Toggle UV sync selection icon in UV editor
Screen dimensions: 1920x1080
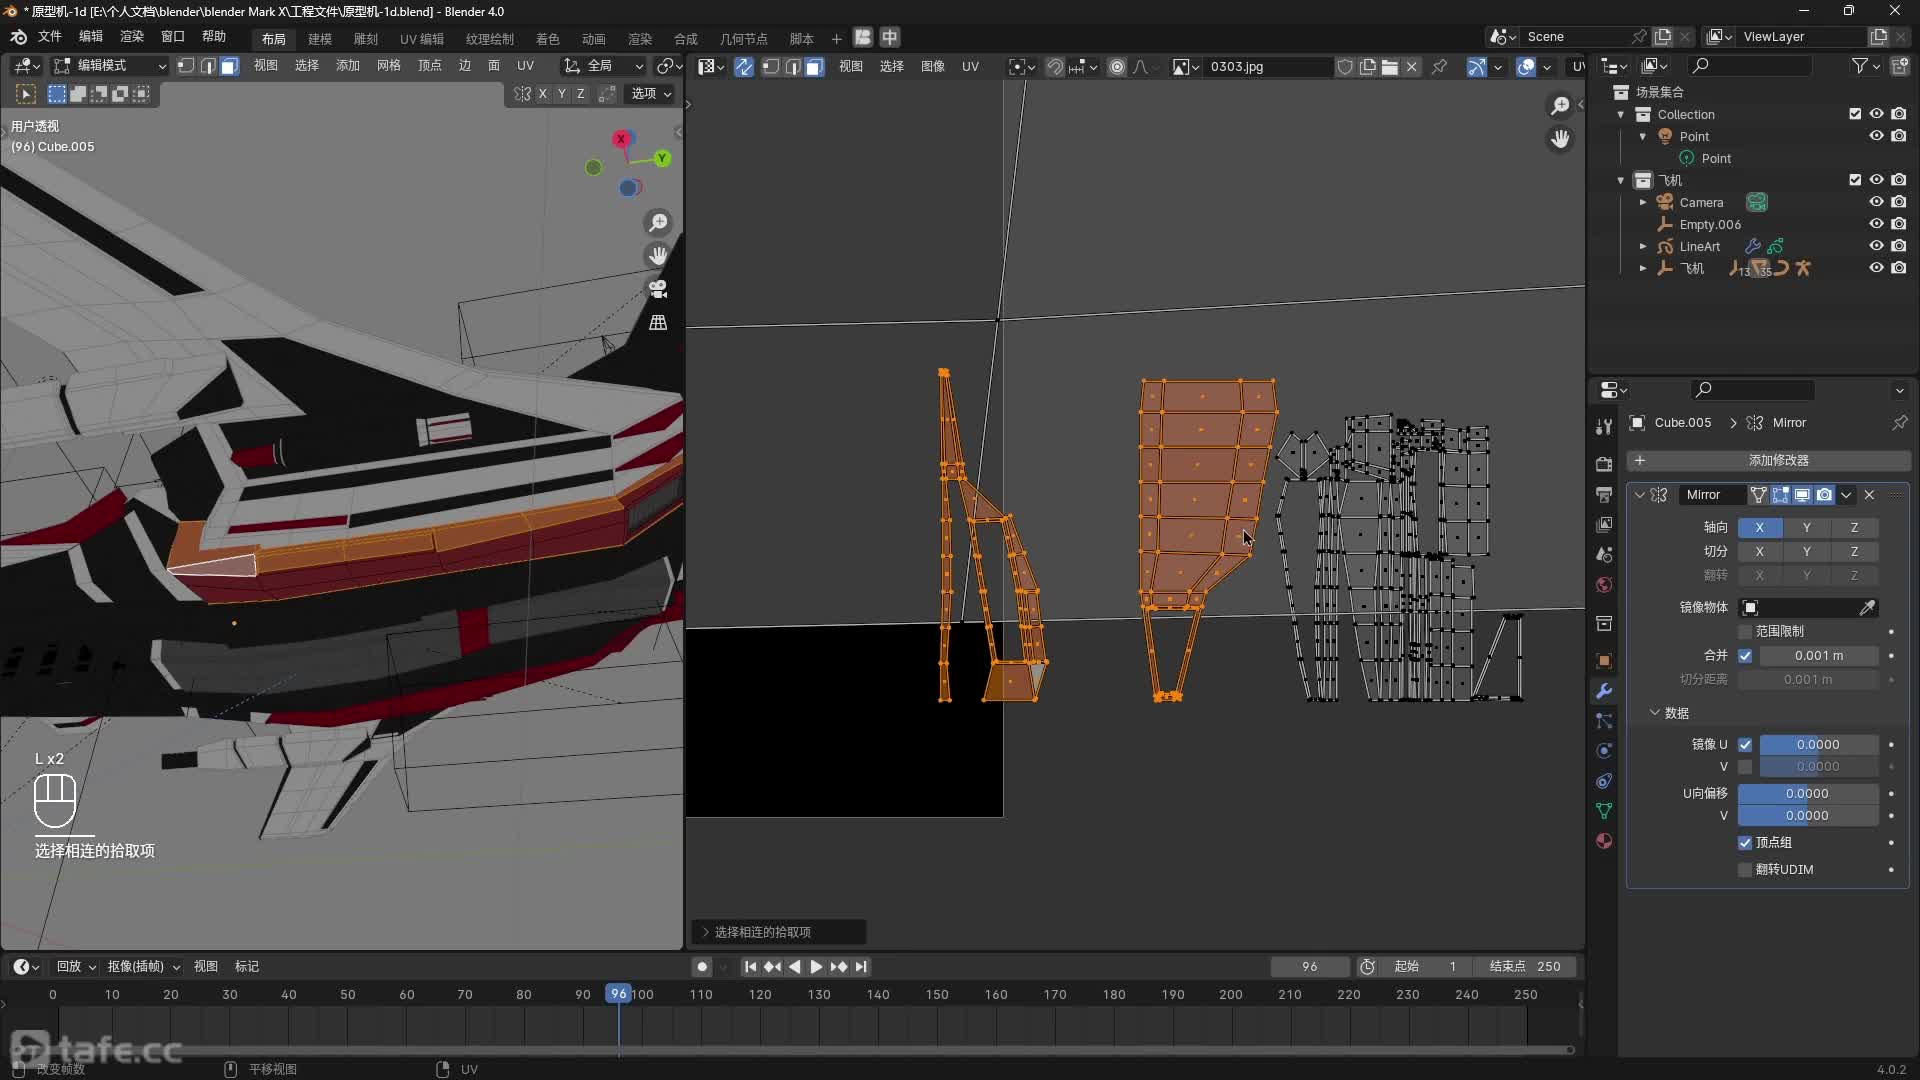[744, 67]
